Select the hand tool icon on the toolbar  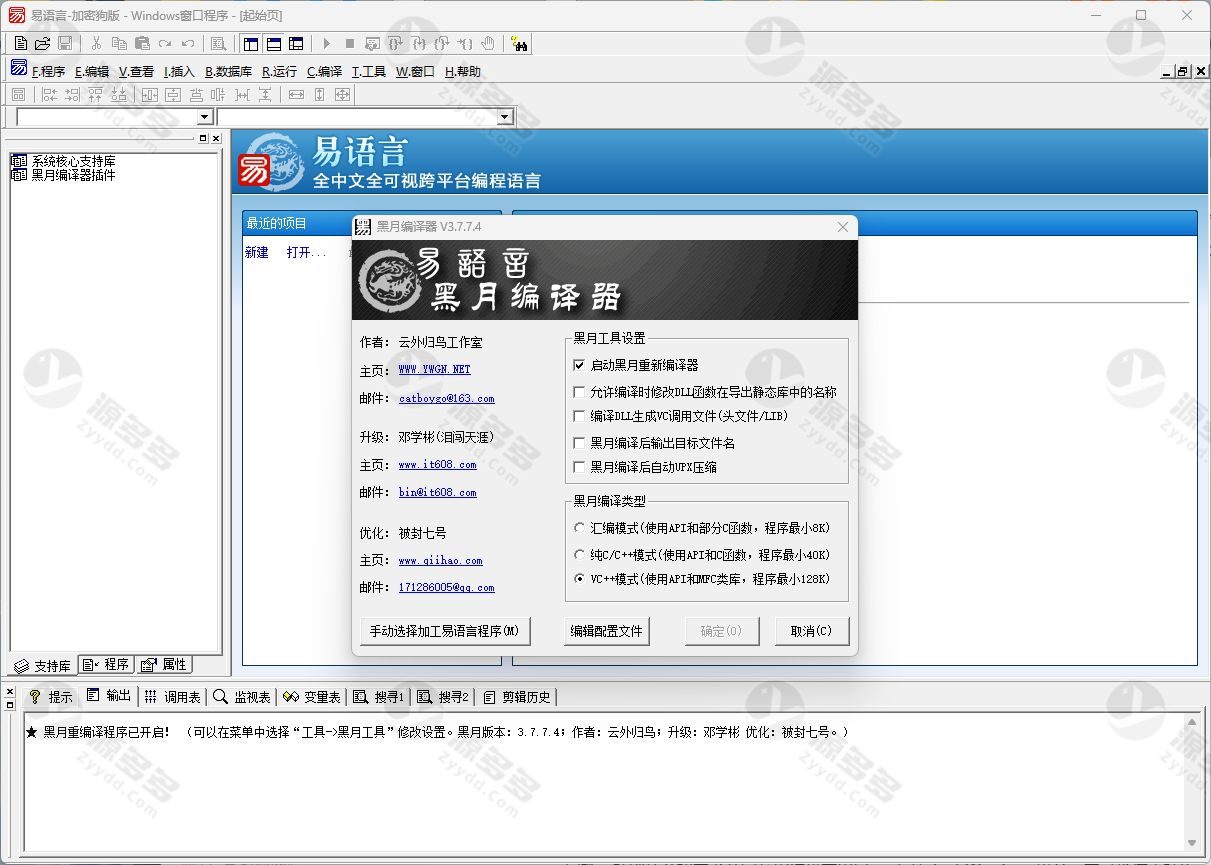(486, 44)
